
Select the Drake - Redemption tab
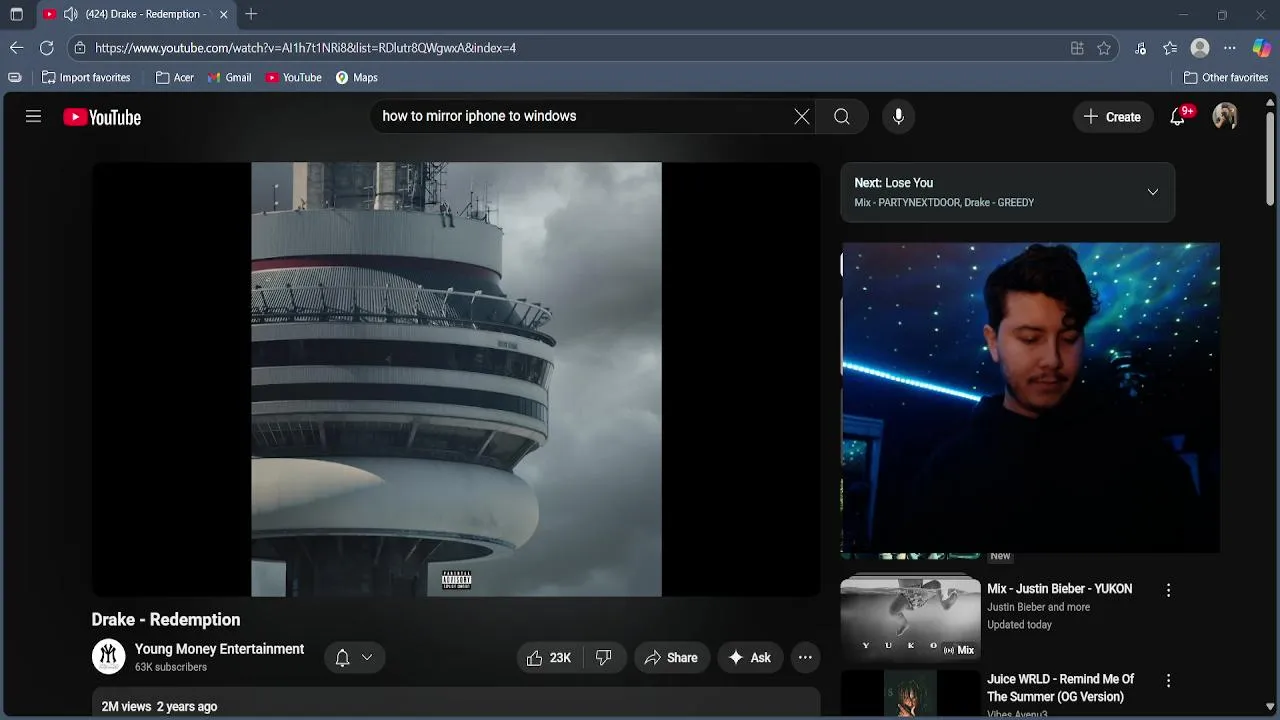[x=137, y=14]
